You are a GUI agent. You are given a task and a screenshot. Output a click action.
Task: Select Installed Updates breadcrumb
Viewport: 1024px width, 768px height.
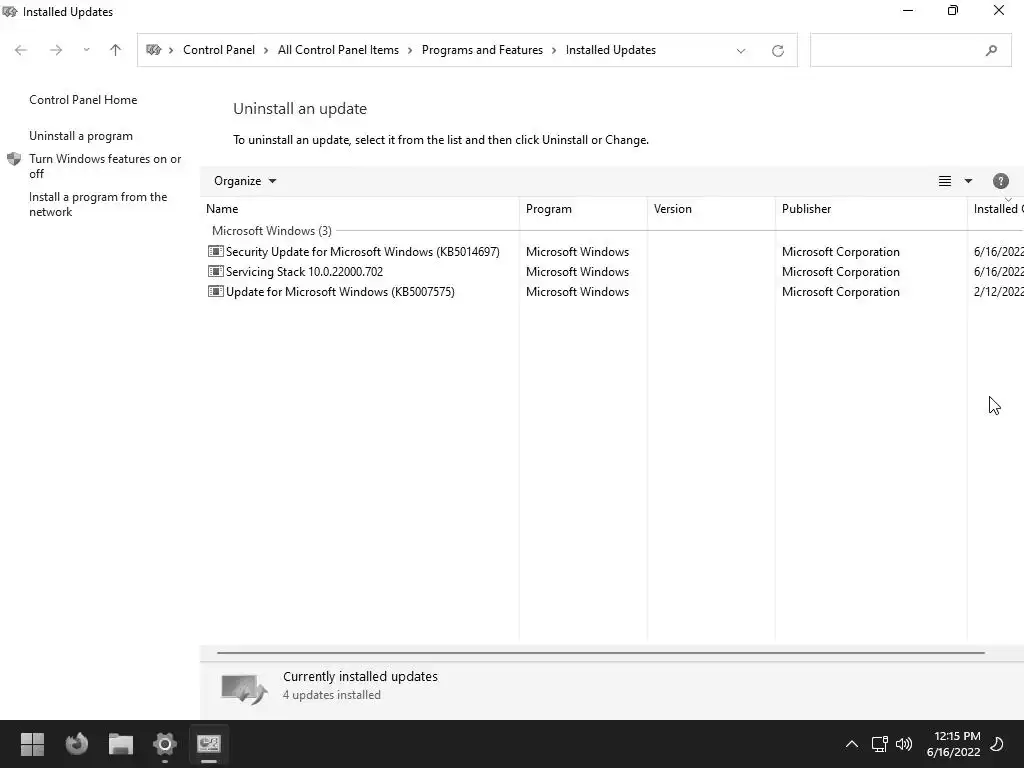pos(611,50)
